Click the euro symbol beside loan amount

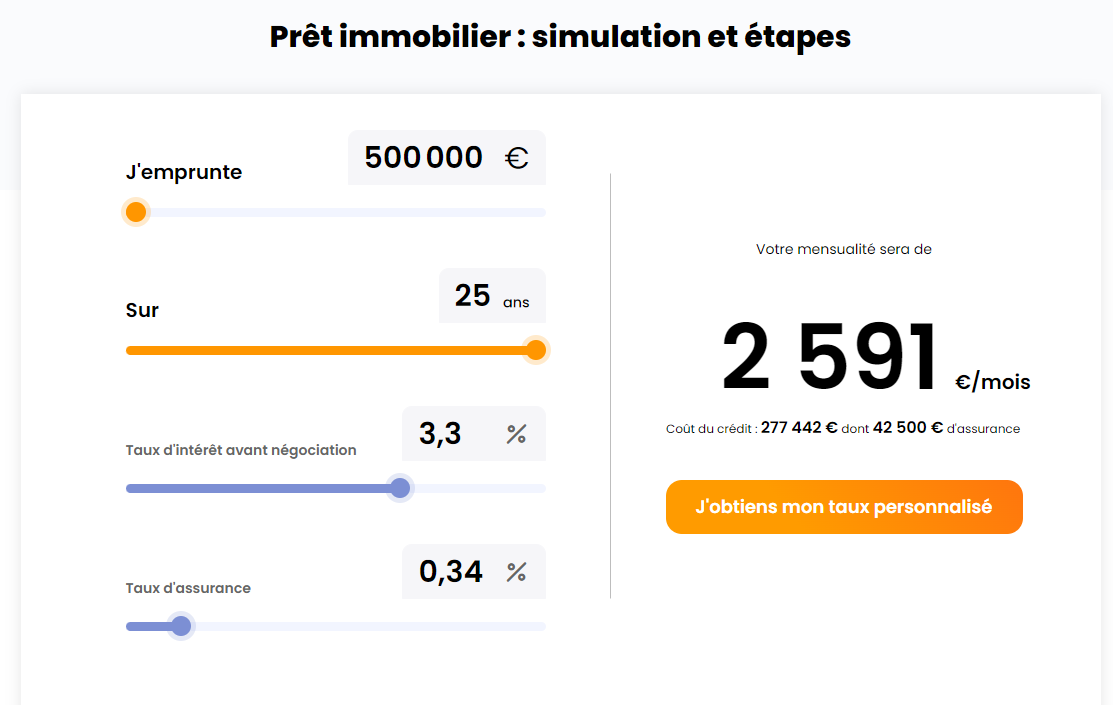(x=516, y=158)
